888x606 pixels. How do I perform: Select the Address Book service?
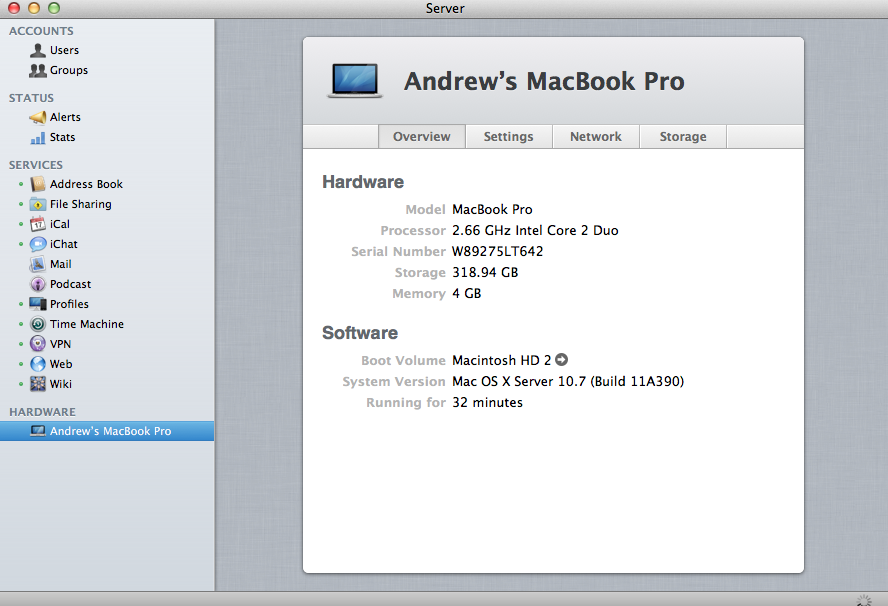[107, 184]
